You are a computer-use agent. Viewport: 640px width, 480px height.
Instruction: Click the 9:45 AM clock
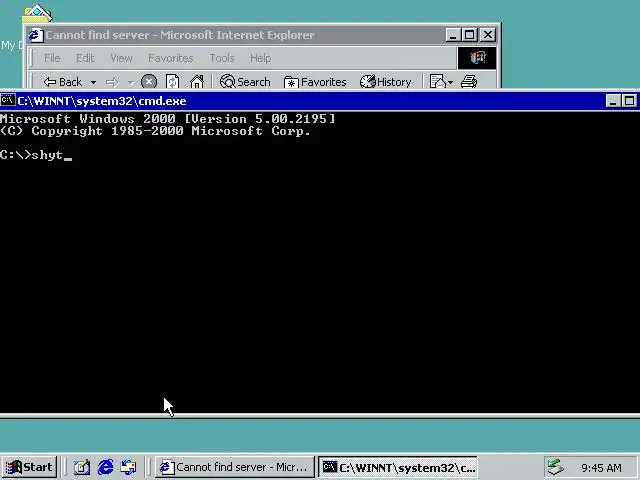click(601, 468)
